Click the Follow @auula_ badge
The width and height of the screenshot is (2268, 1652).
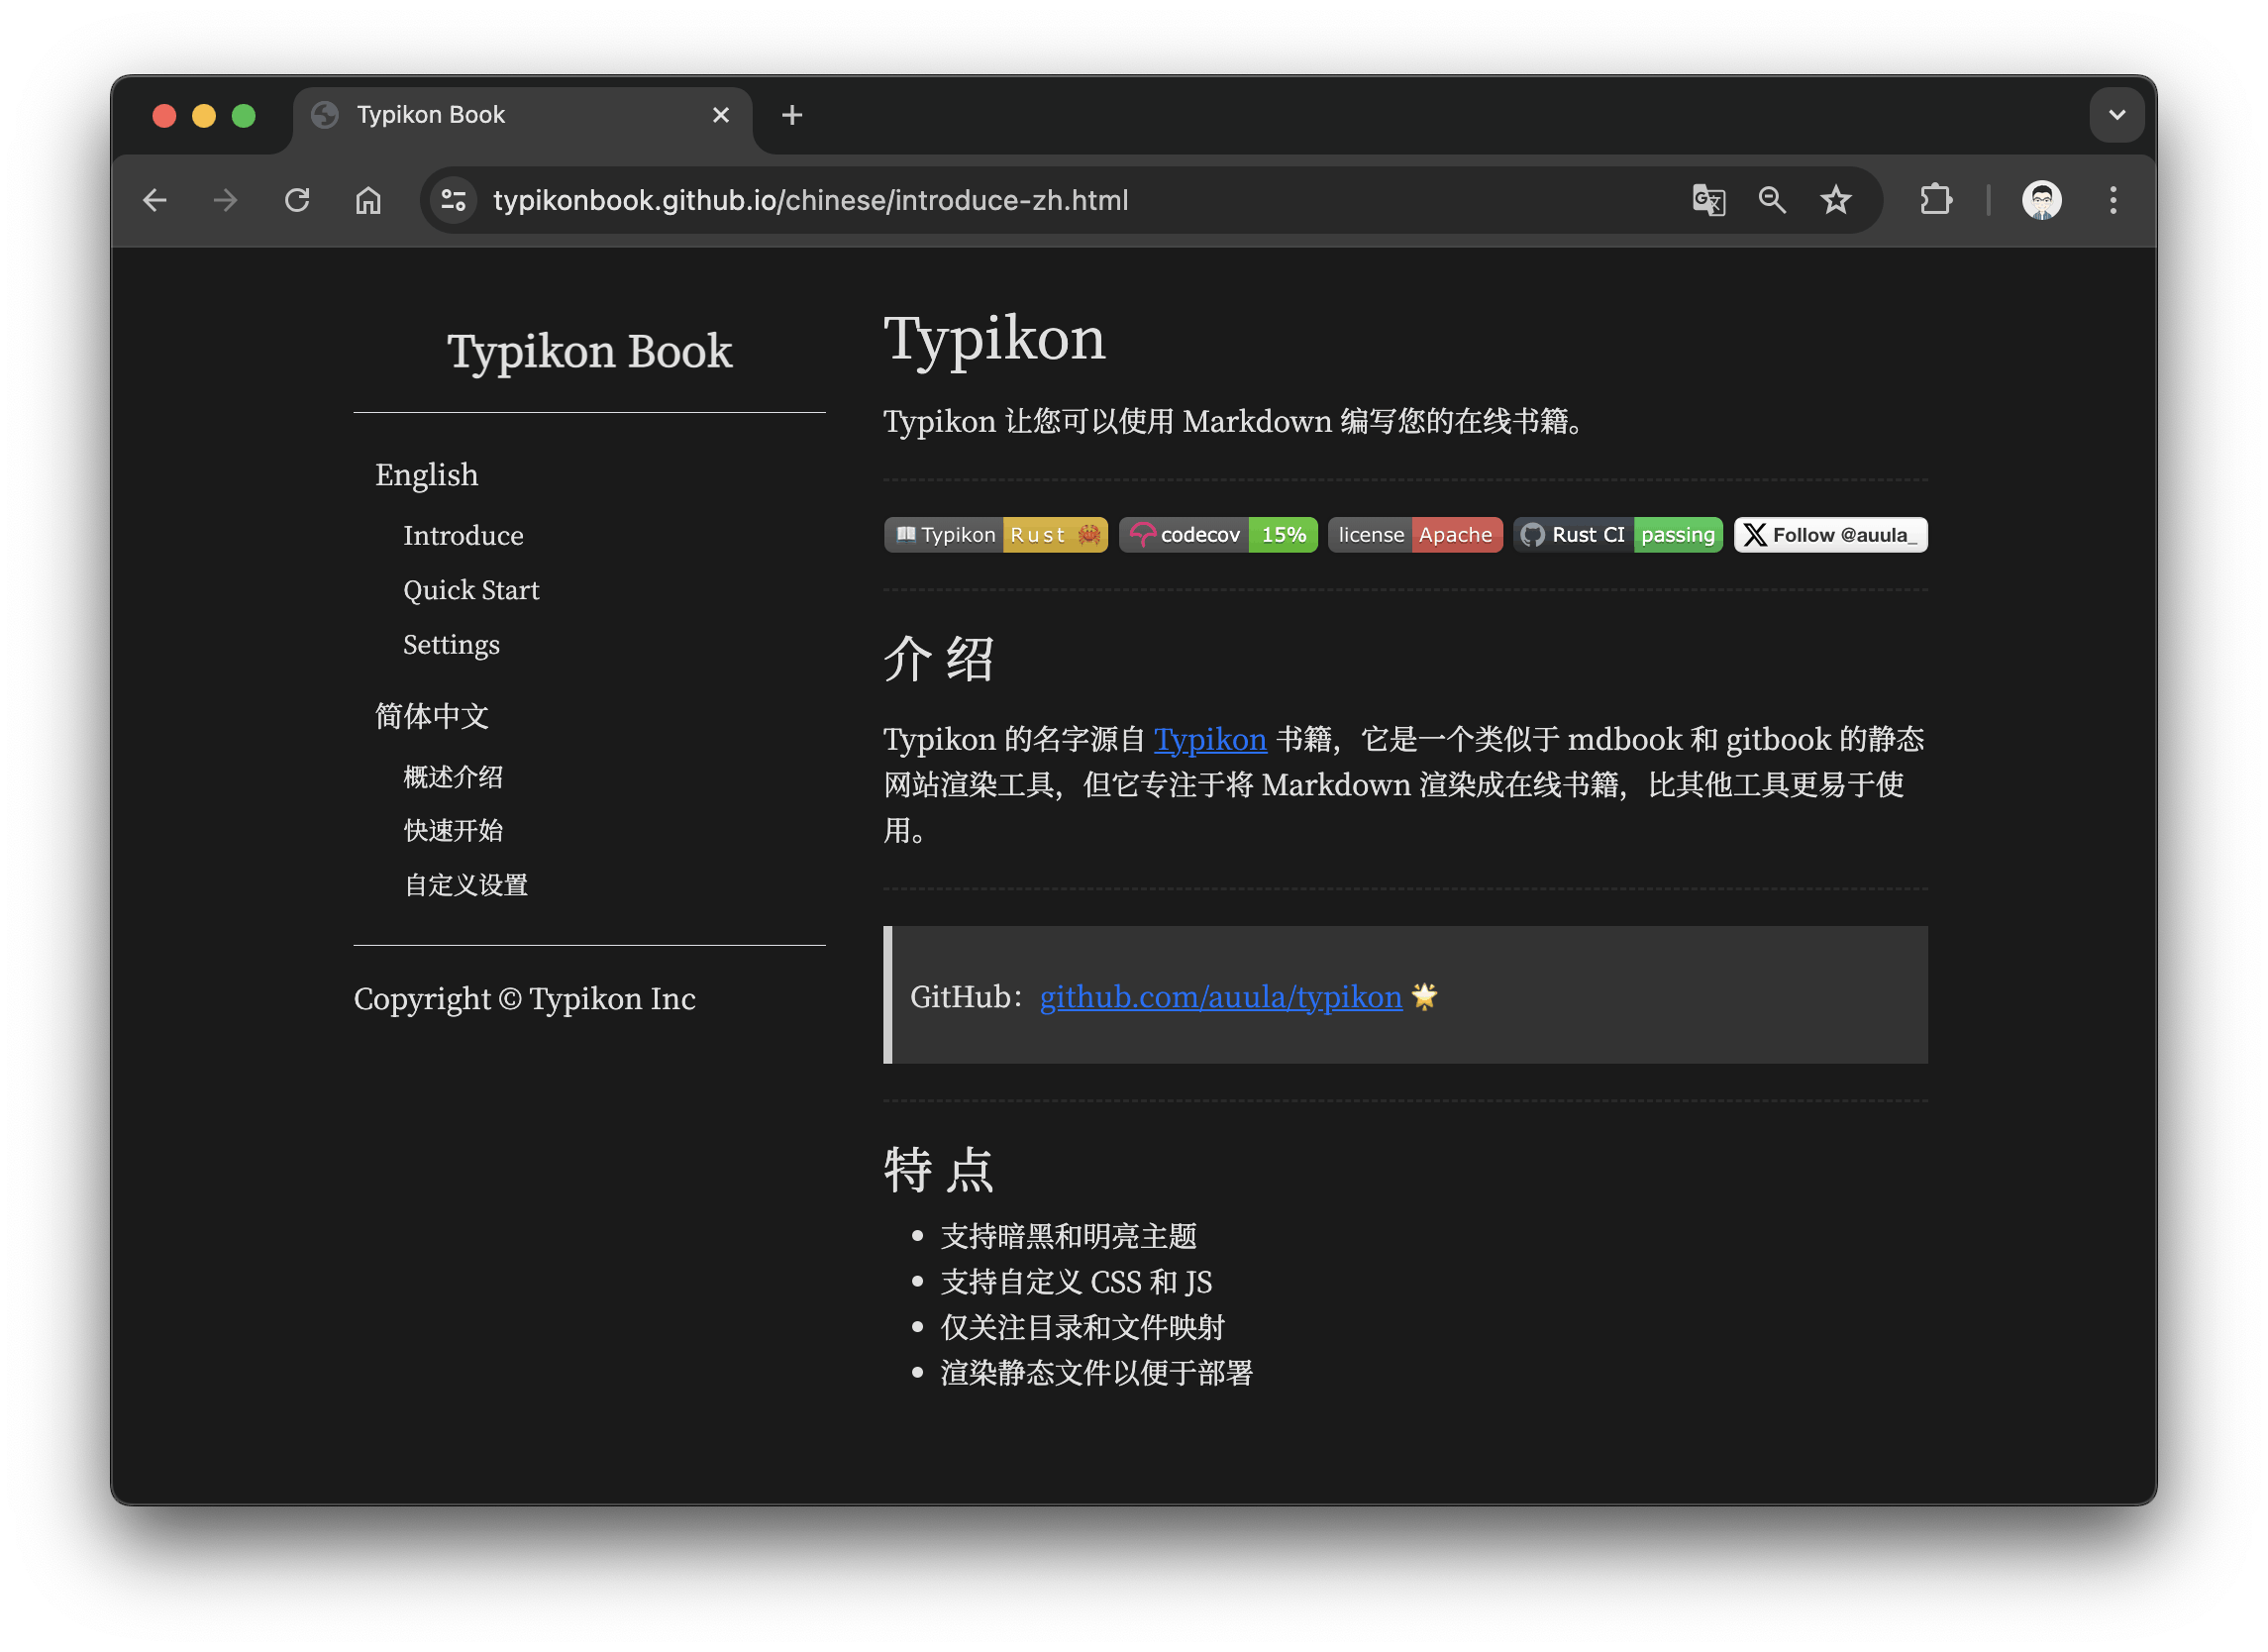(x=1830, y=535)
